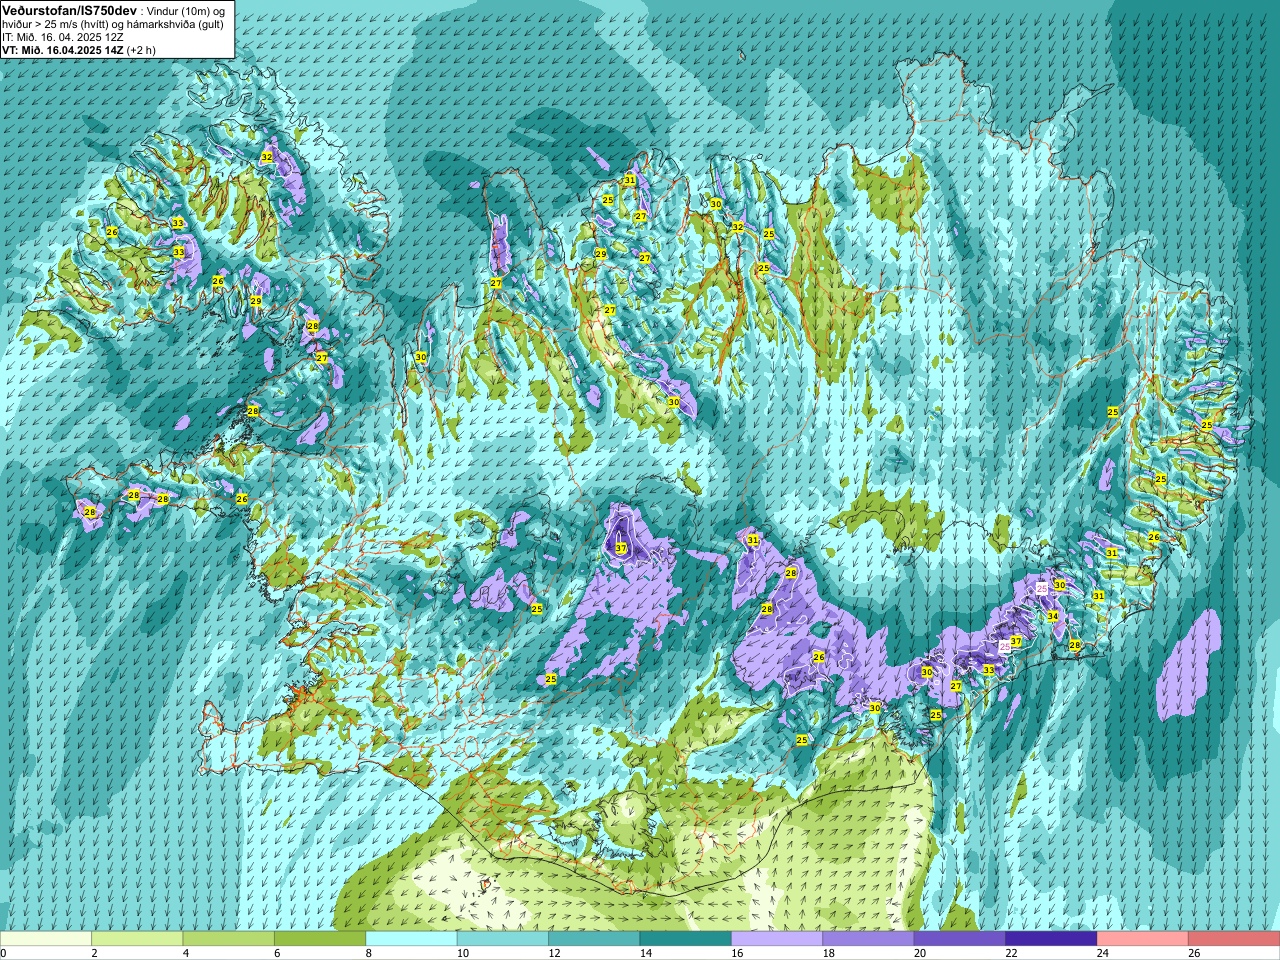Click the 0–2 m/s pale yellow legend swatch

click(x=46, y=939)
